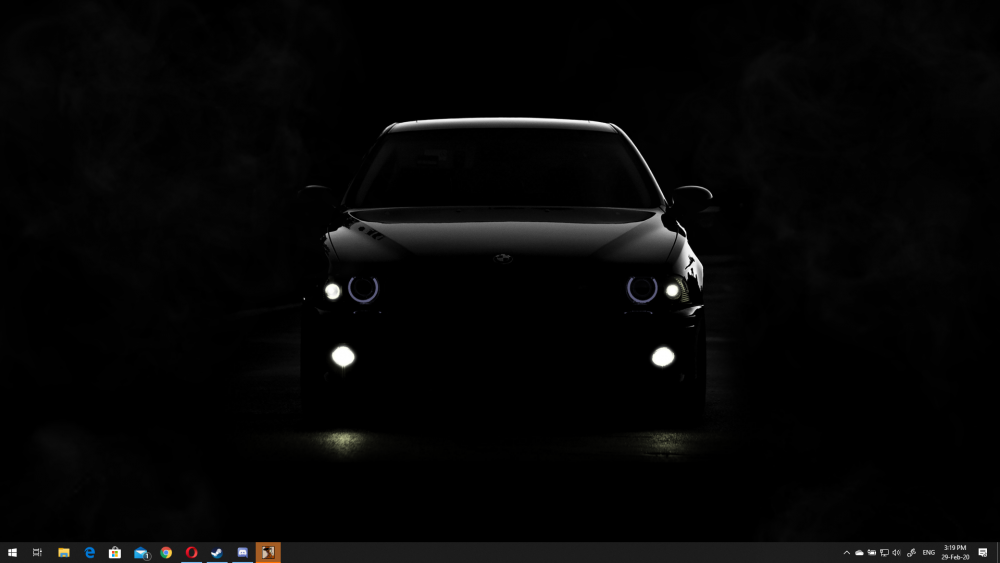Image resolution: width=1000 pixels, height=563 pixels.
Task: Open Task View on the taskbar
Action: (x=37, y=552)
